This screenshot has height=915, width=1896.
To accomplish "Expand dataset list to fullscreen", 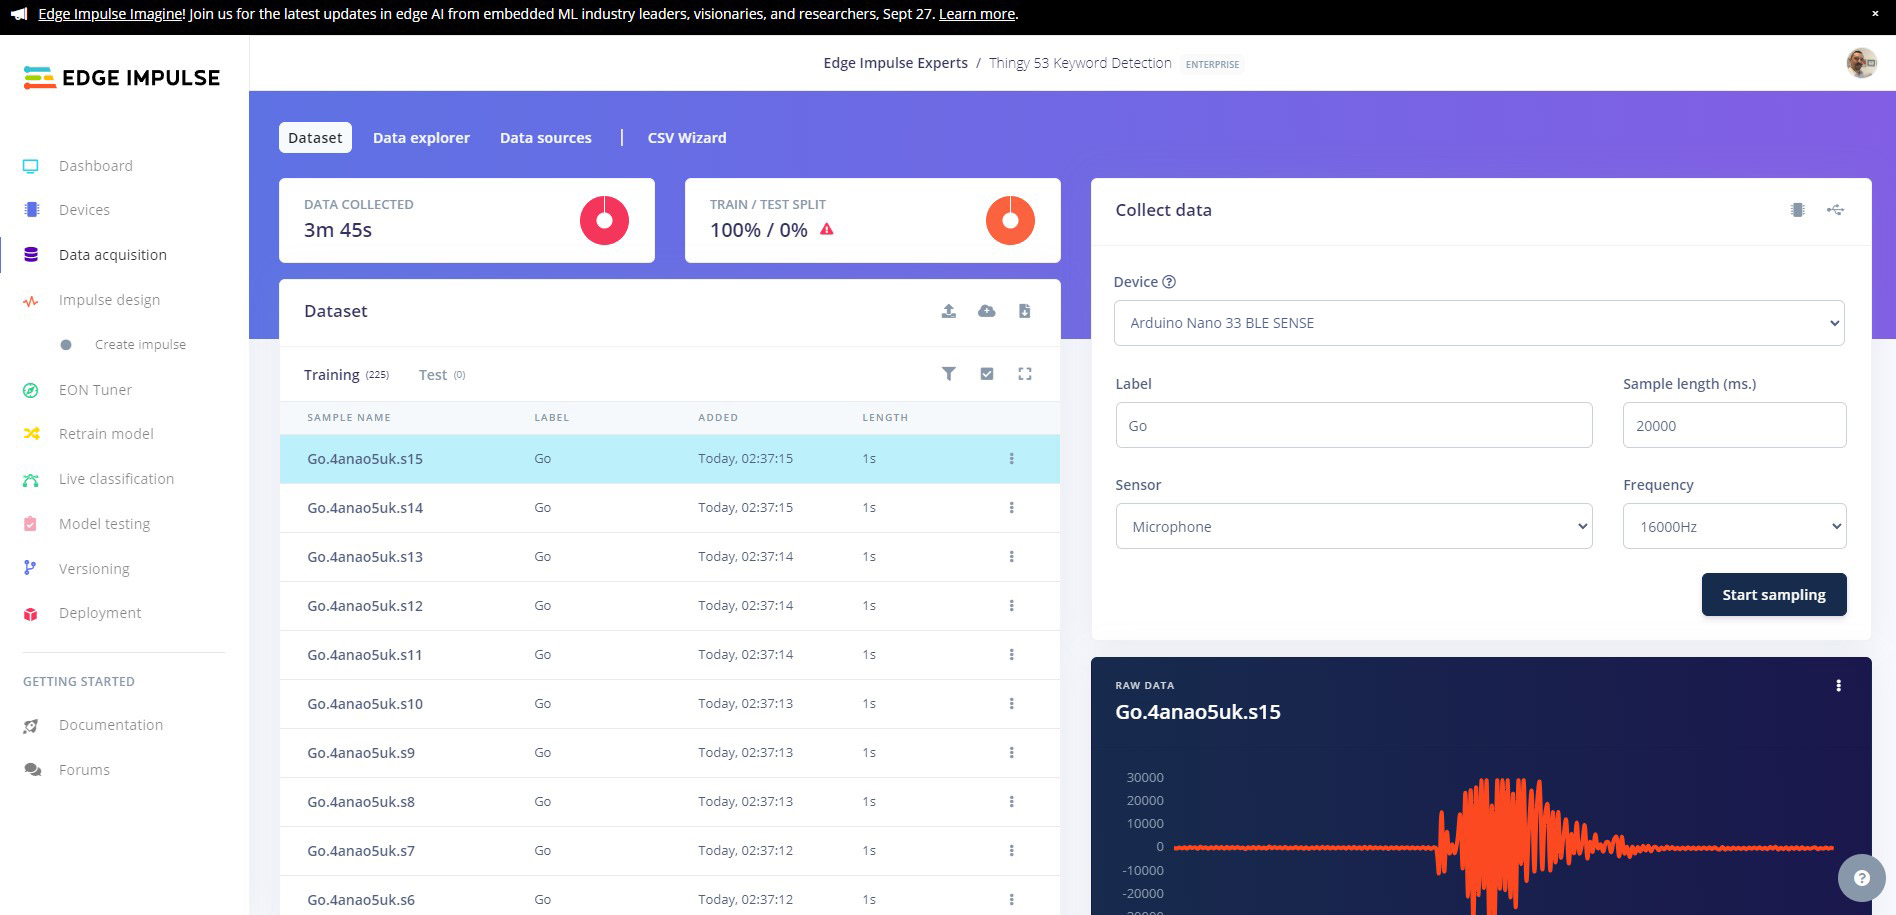I will (x=1025, y=374).
